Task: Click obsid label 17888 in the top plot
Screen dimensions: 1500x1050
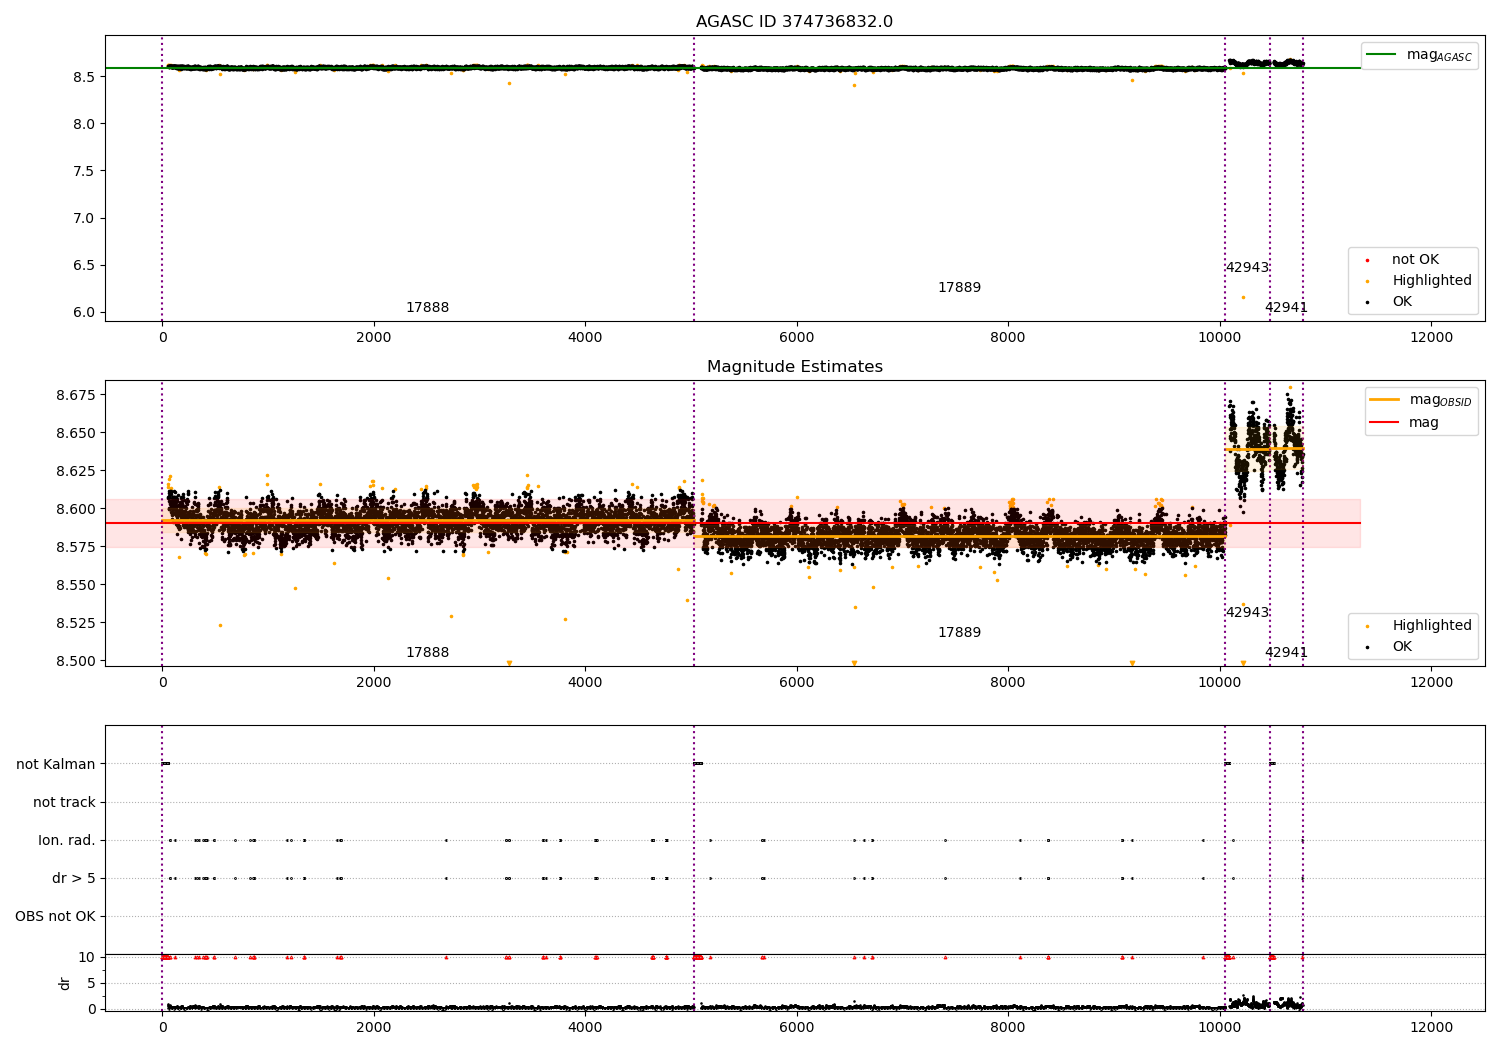Action: tap(427, 308)
